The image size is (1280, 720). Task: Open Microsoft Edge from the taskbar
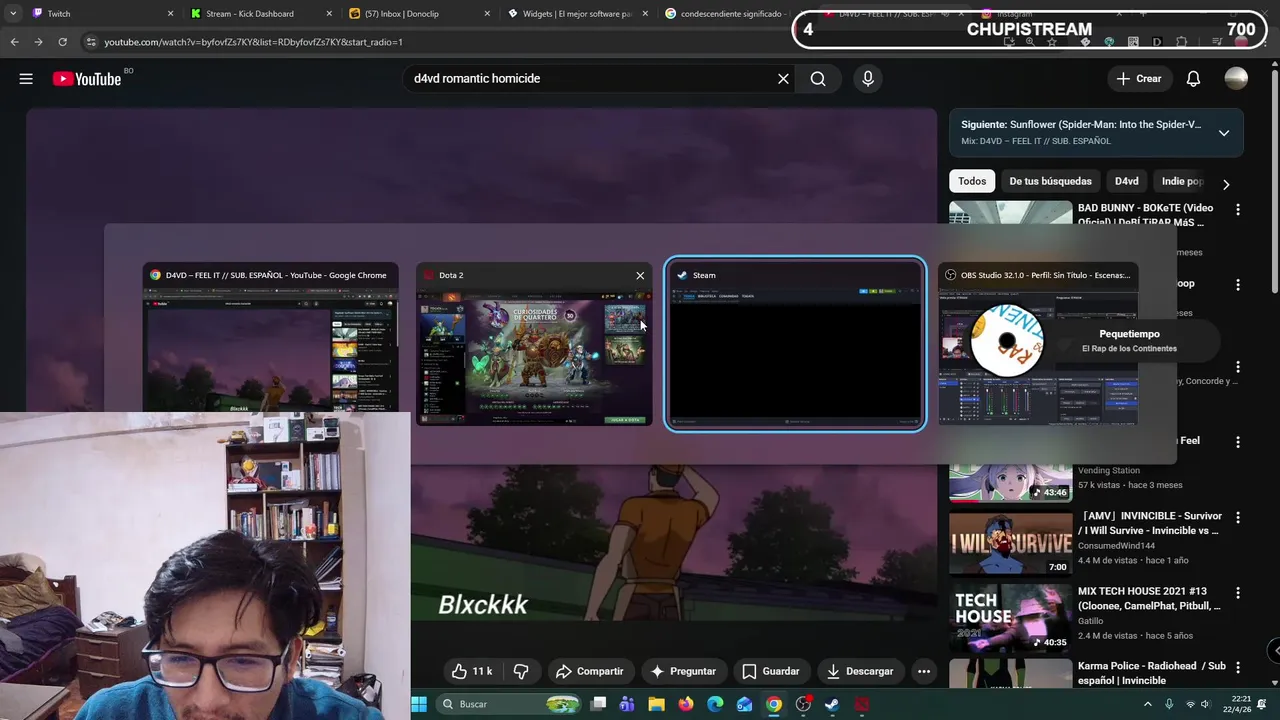tap(715, 704)
